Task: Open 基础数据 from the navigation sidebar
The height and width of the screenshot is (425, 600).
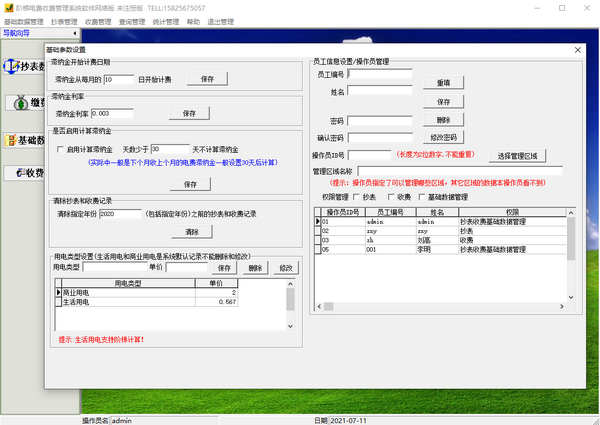Action: coord(22,140)
